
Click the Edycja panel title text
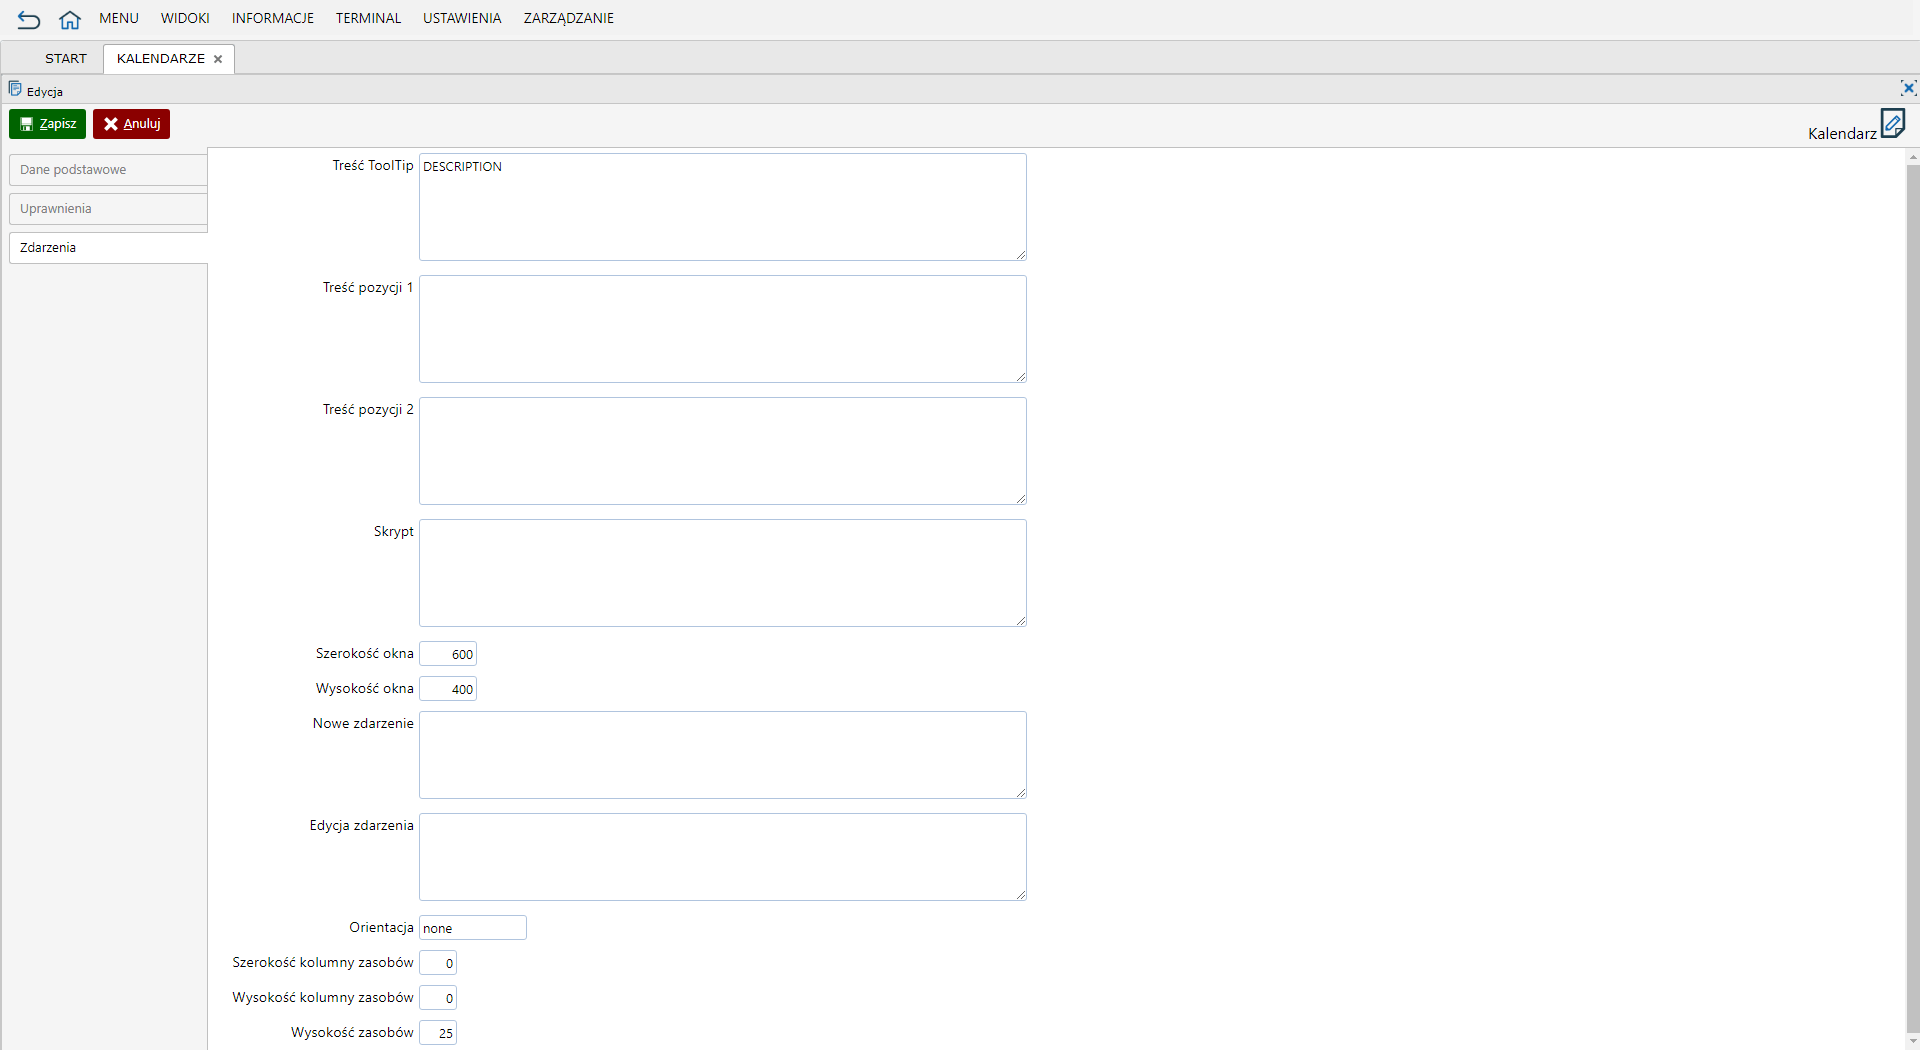(x=45, y=92)
